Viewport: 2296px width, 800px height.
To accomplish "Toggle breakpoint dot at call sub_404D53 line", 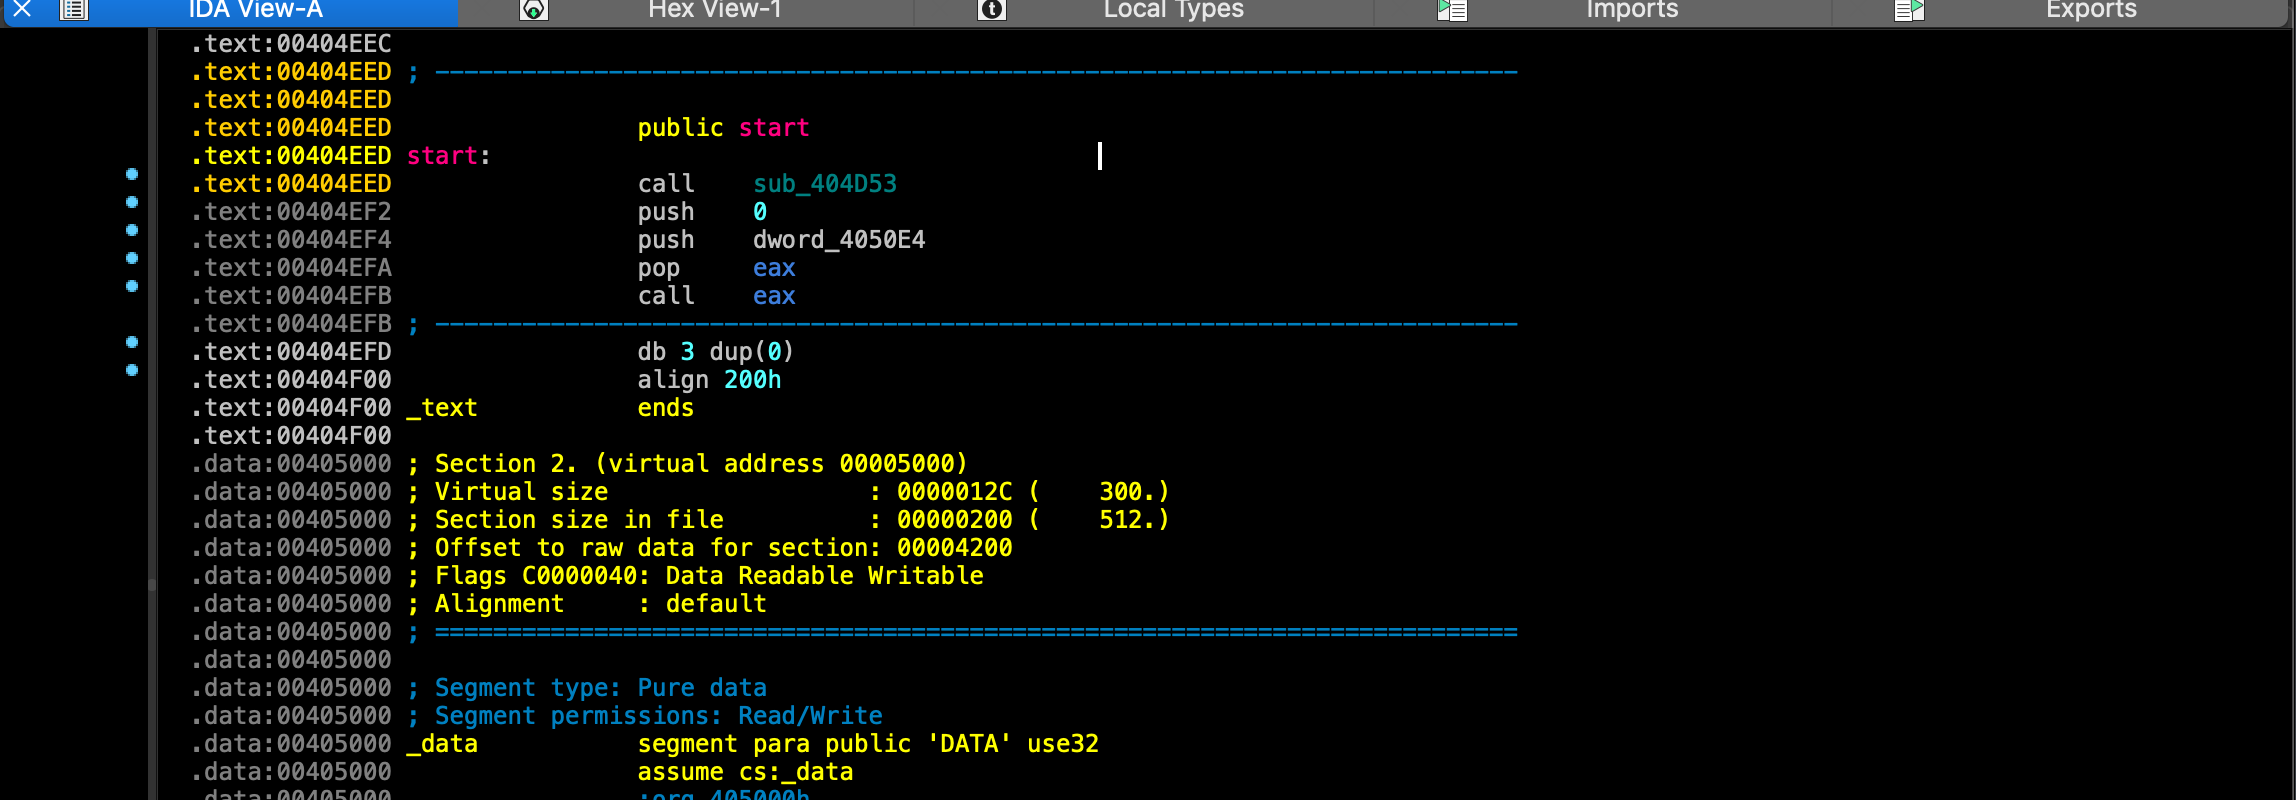I will coord(132,174).
